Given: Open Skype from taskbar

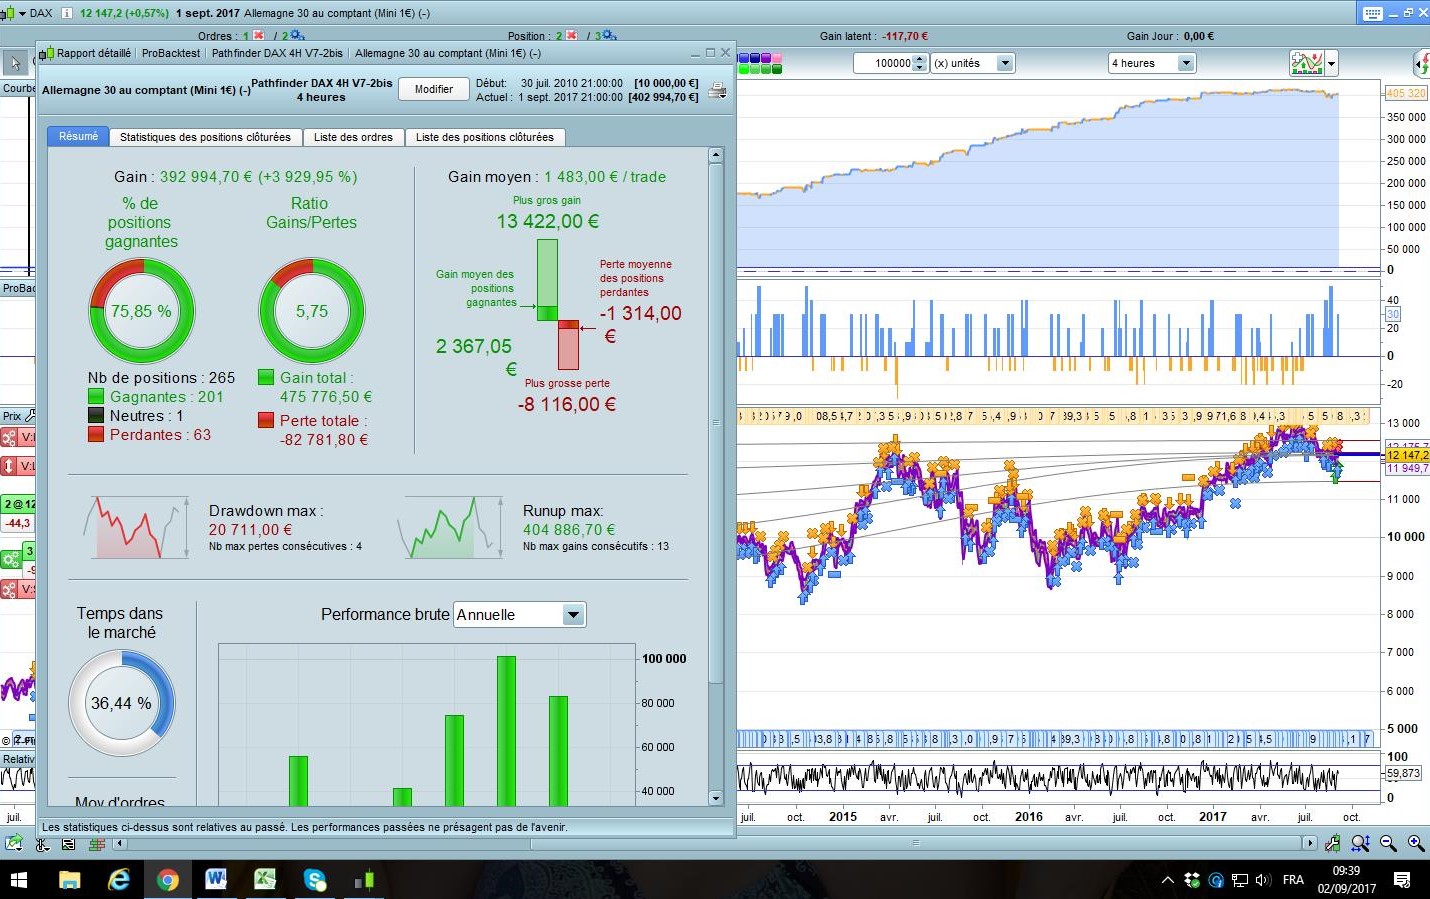Looking at the screenshot, I should (315, 880).
